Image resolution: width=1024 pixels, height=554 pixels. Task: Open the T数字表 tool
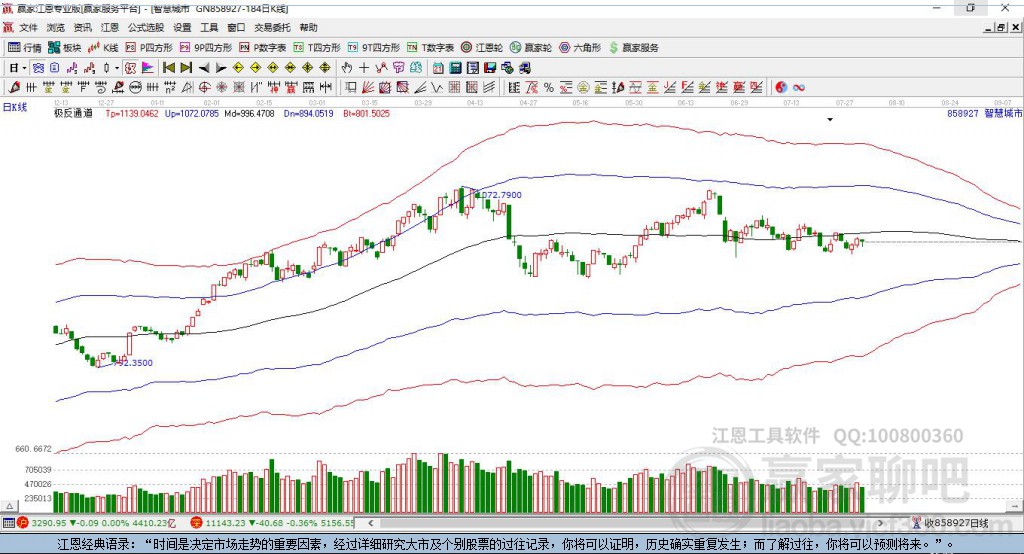coord(430,48)
